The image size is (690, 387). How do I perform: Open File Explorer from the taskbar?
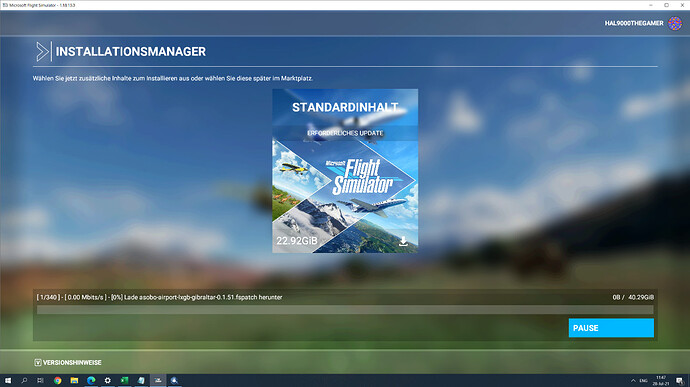tap(74, 380)
